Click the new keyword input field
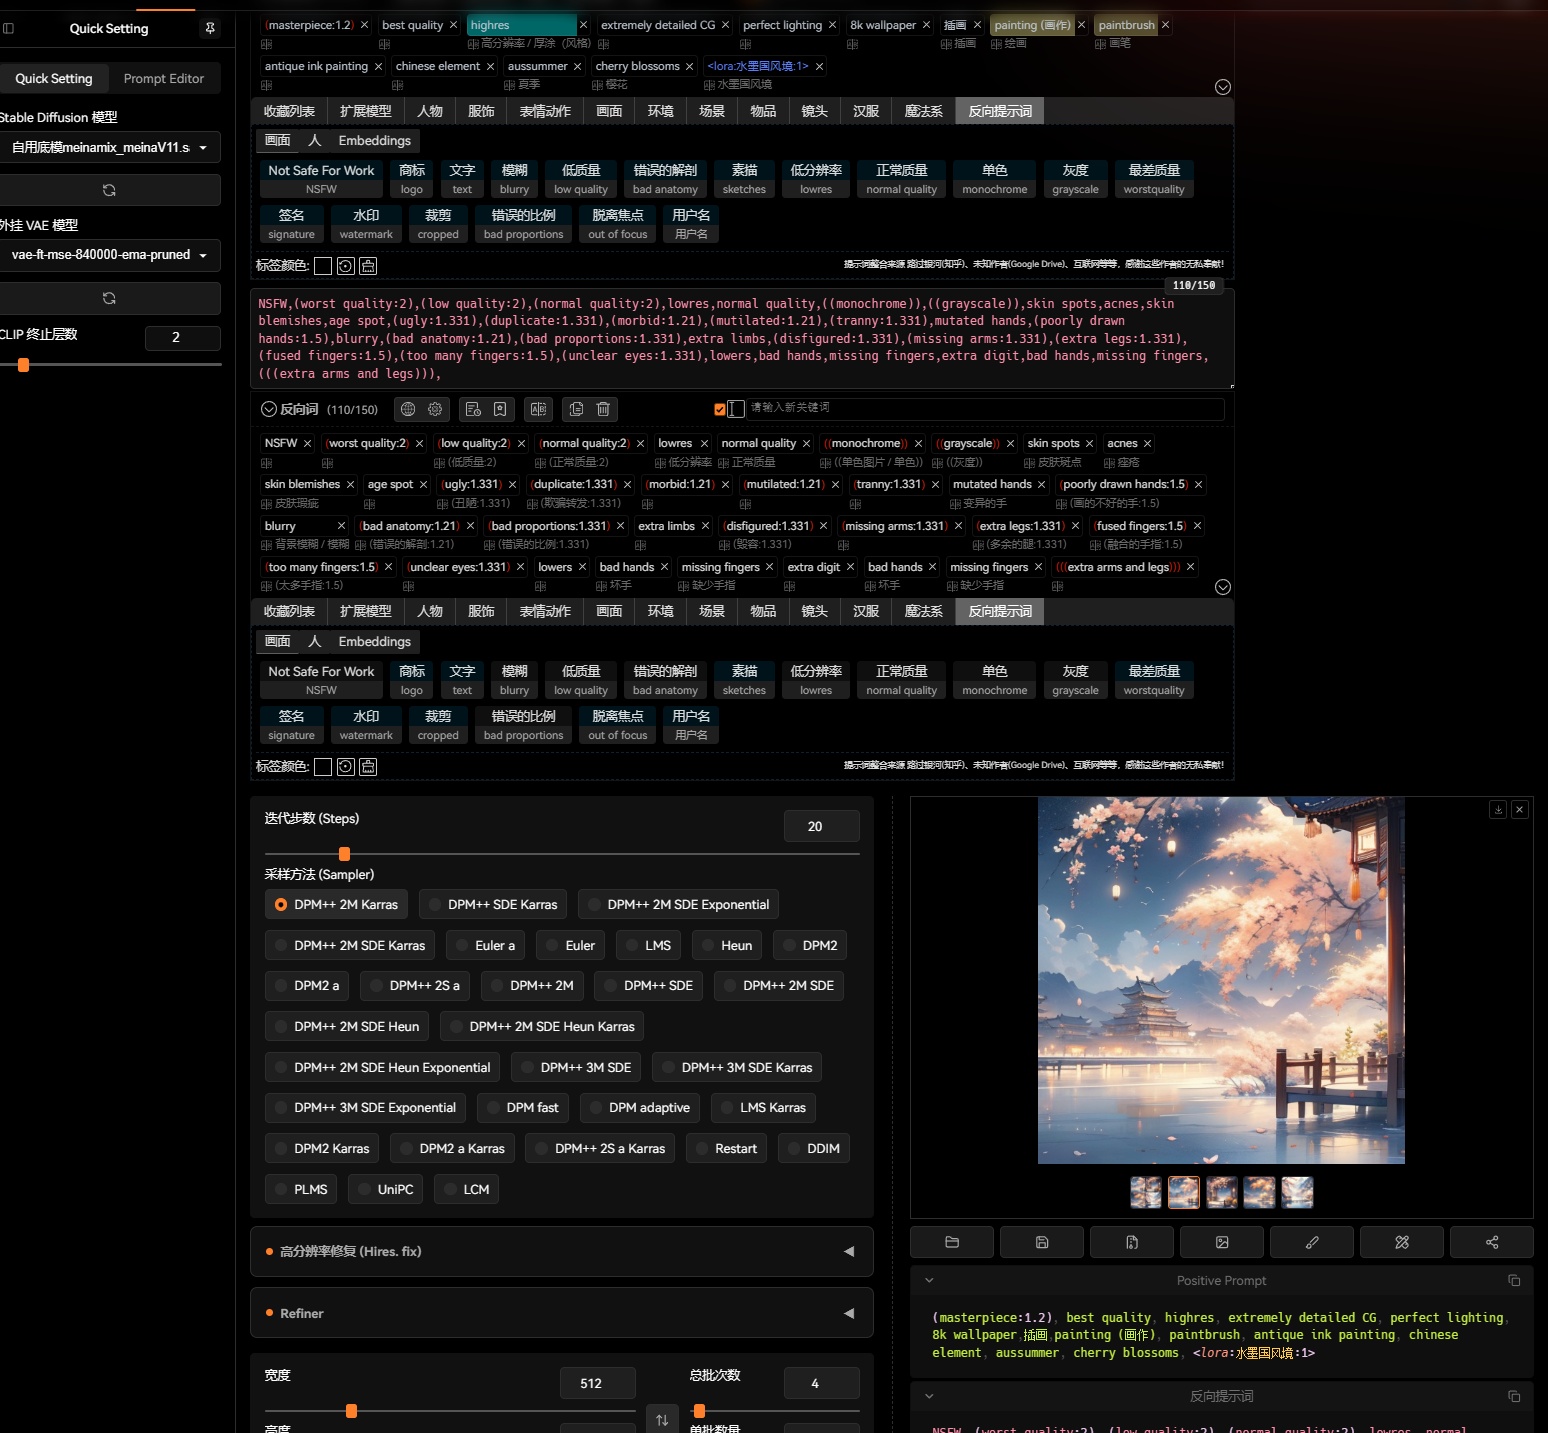The height and width of the screenshot is (1433, 1548). (985, 408)
